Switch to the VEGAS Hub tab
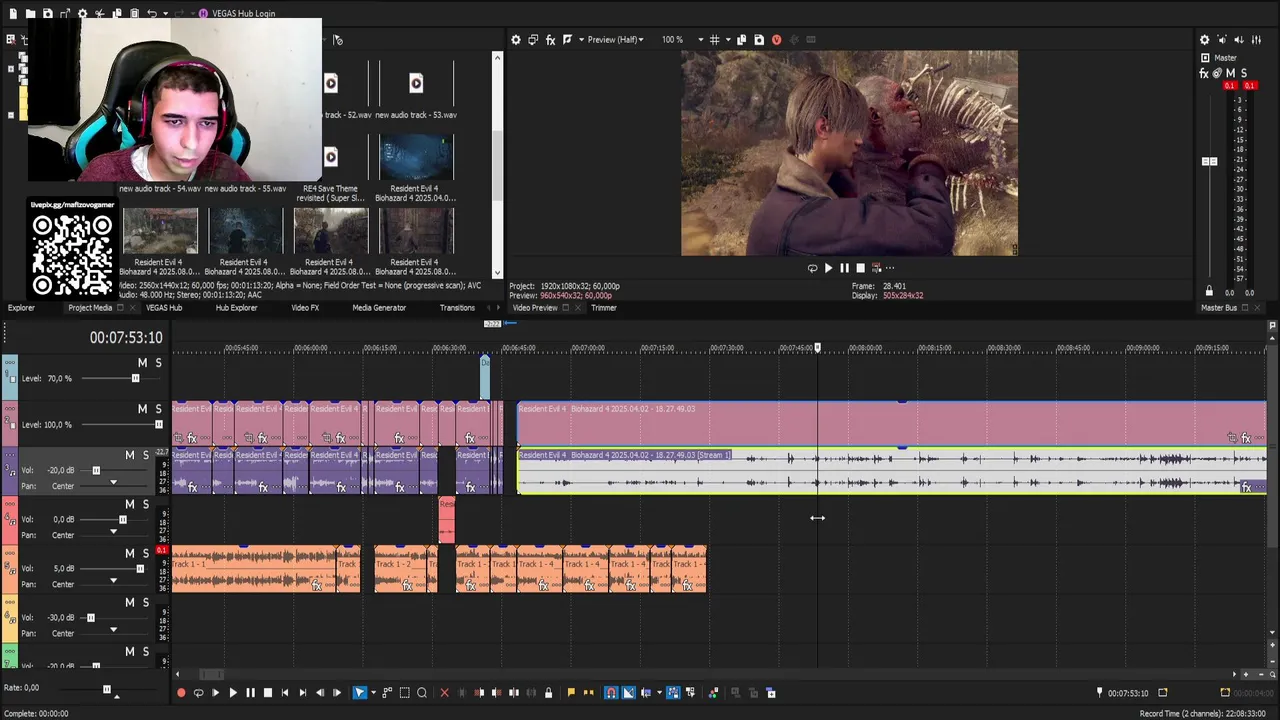Screen dimensions: 1280x720 pos(164,308)
